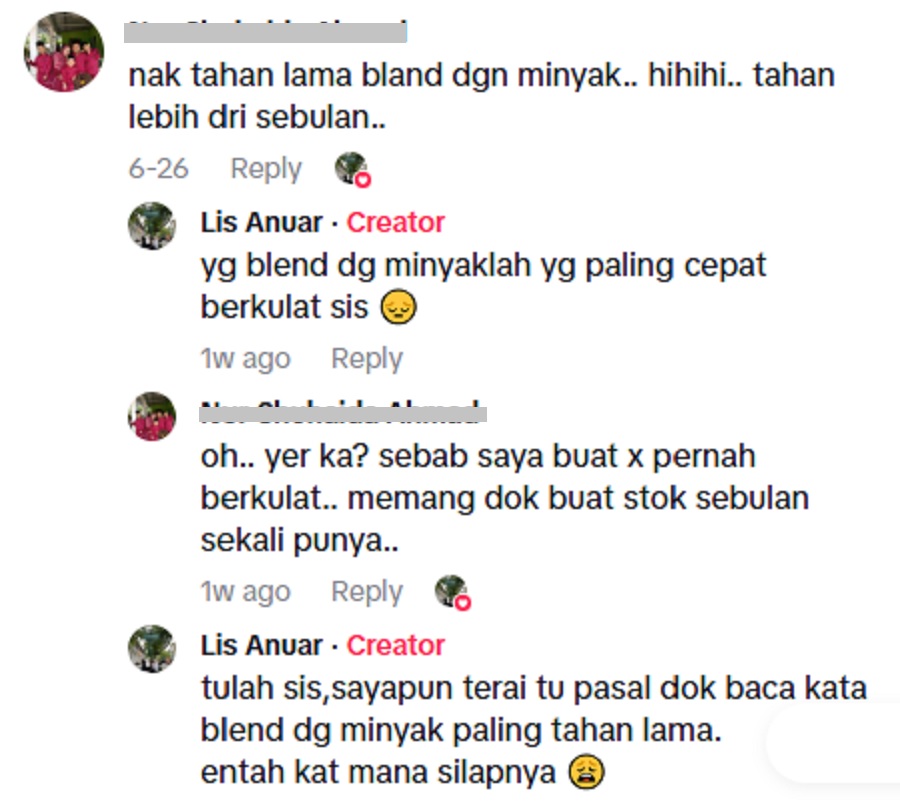The image size is (900, 809).
Task: Click the '1w ago' timestamp under 'berkulat sis'
Action: click(x=246, y=359)
